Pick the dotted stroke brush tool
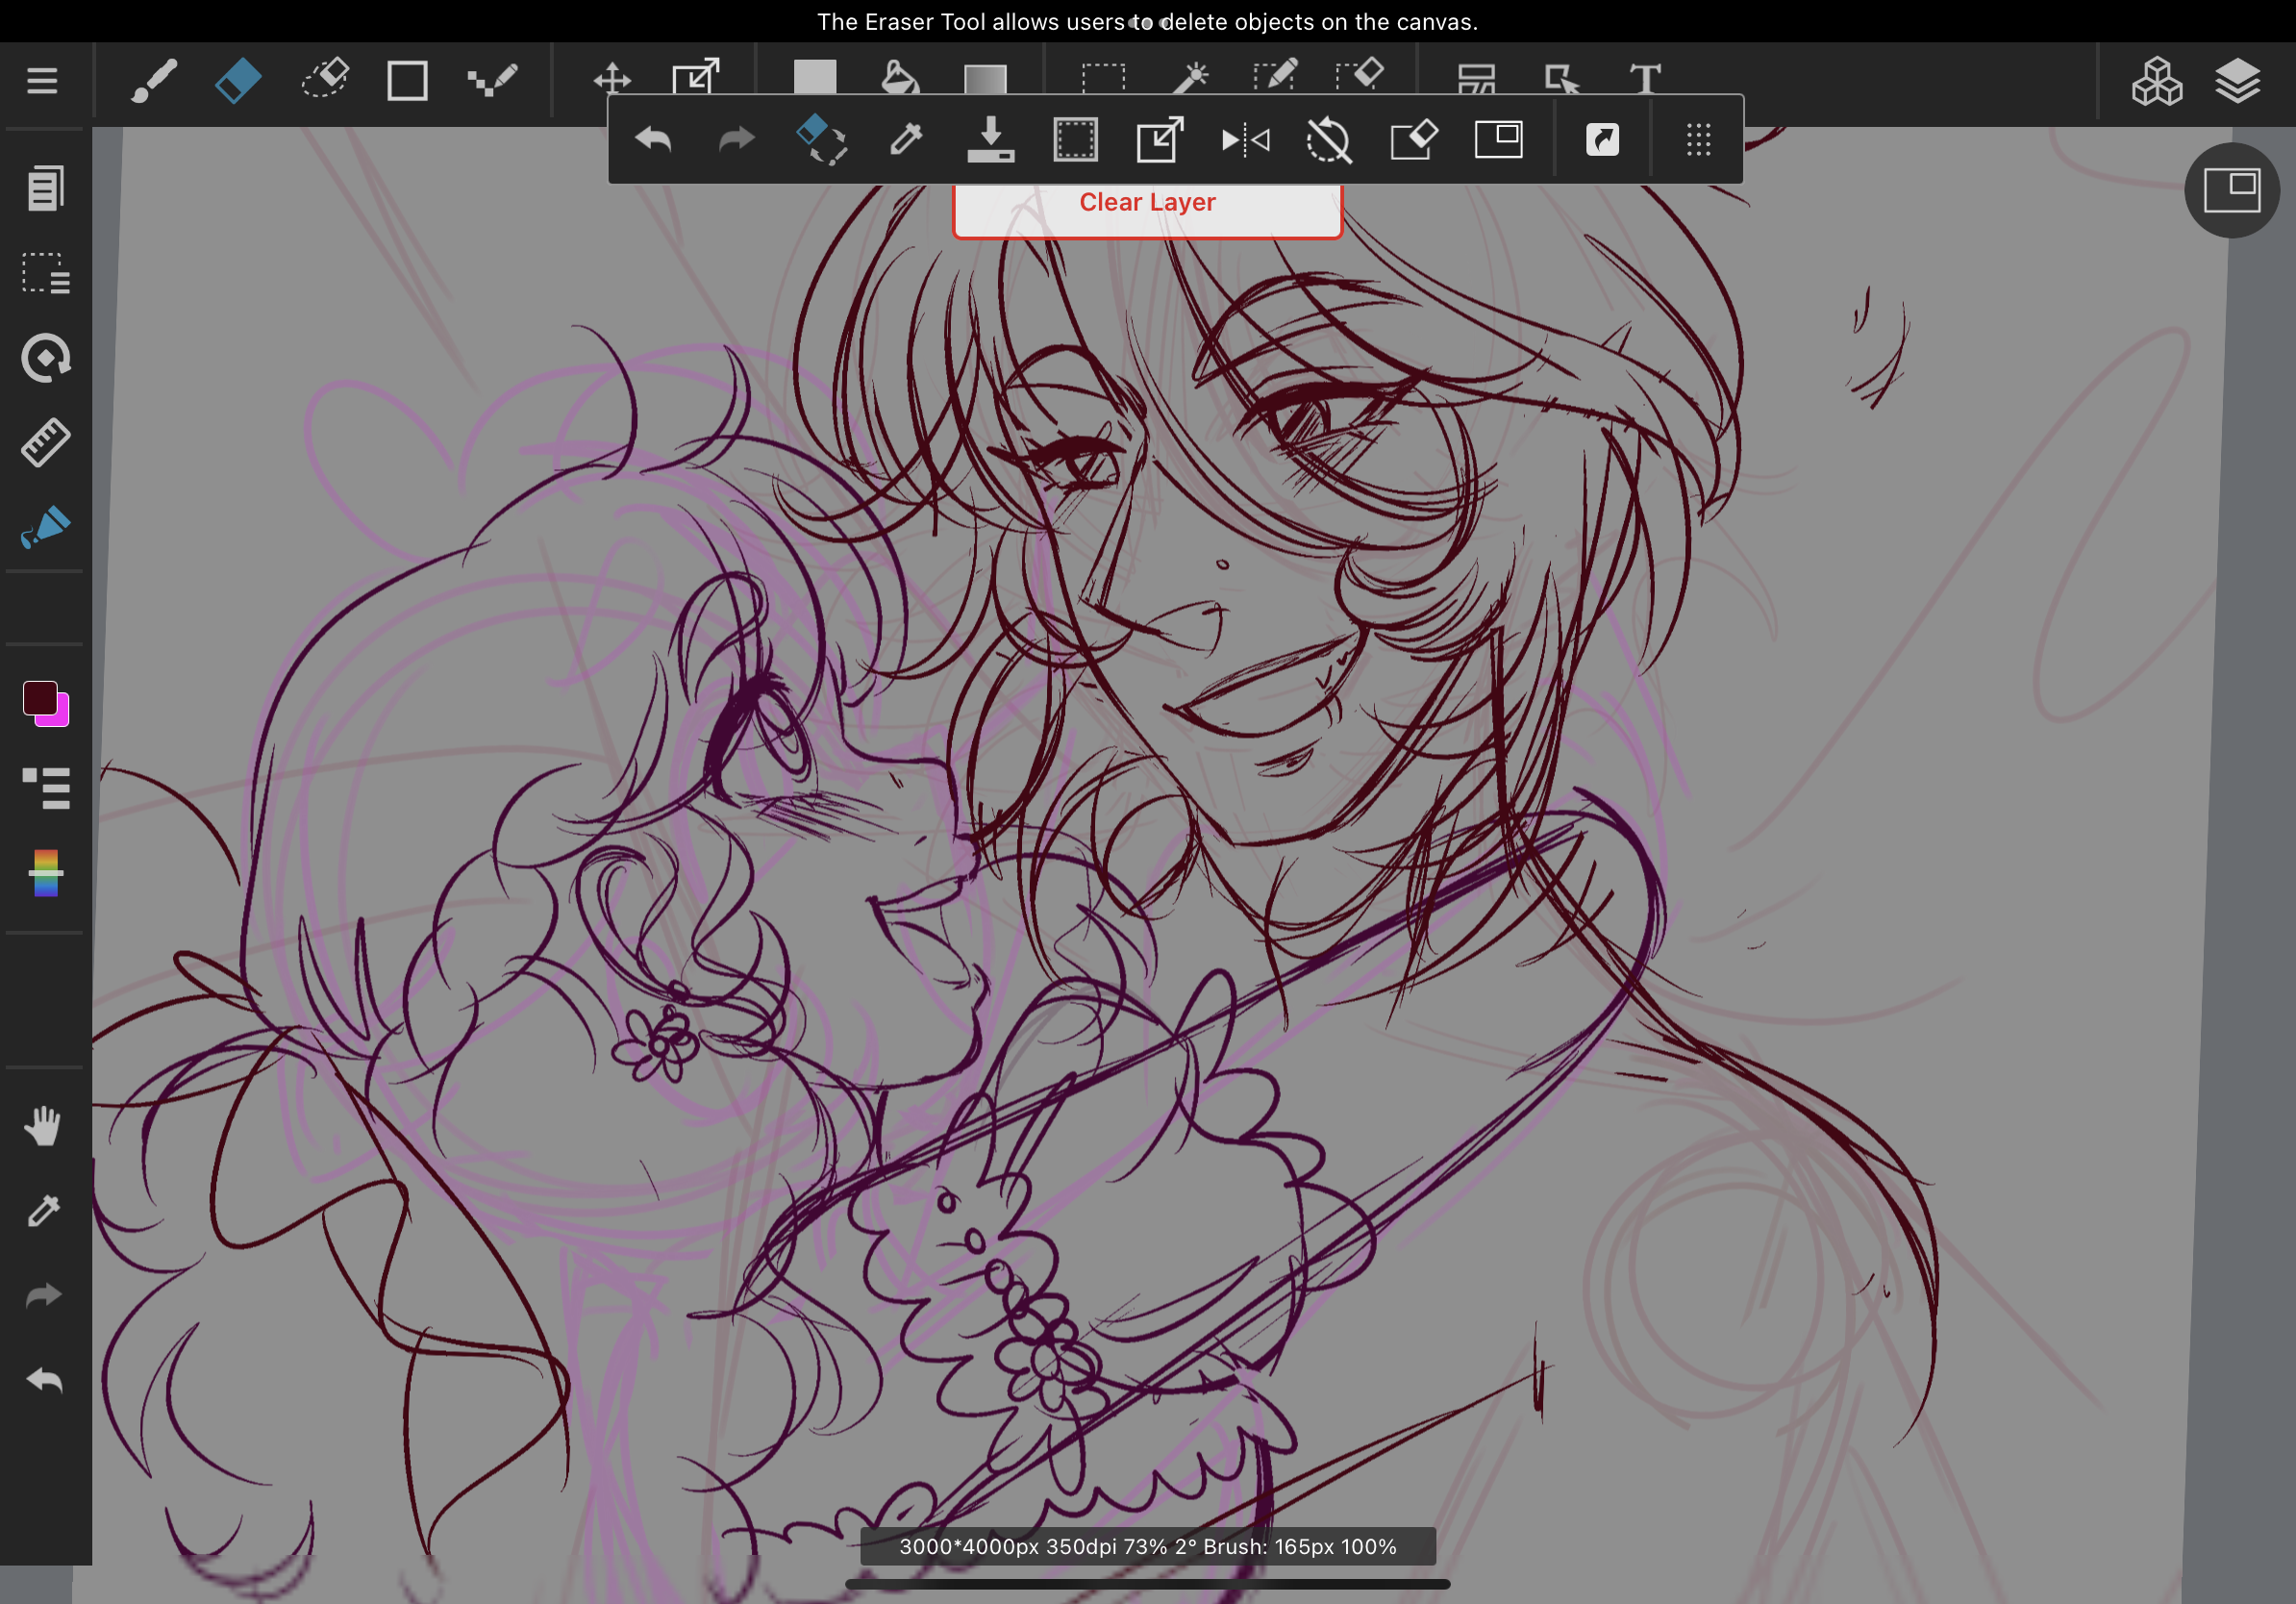 click(492, 80)
